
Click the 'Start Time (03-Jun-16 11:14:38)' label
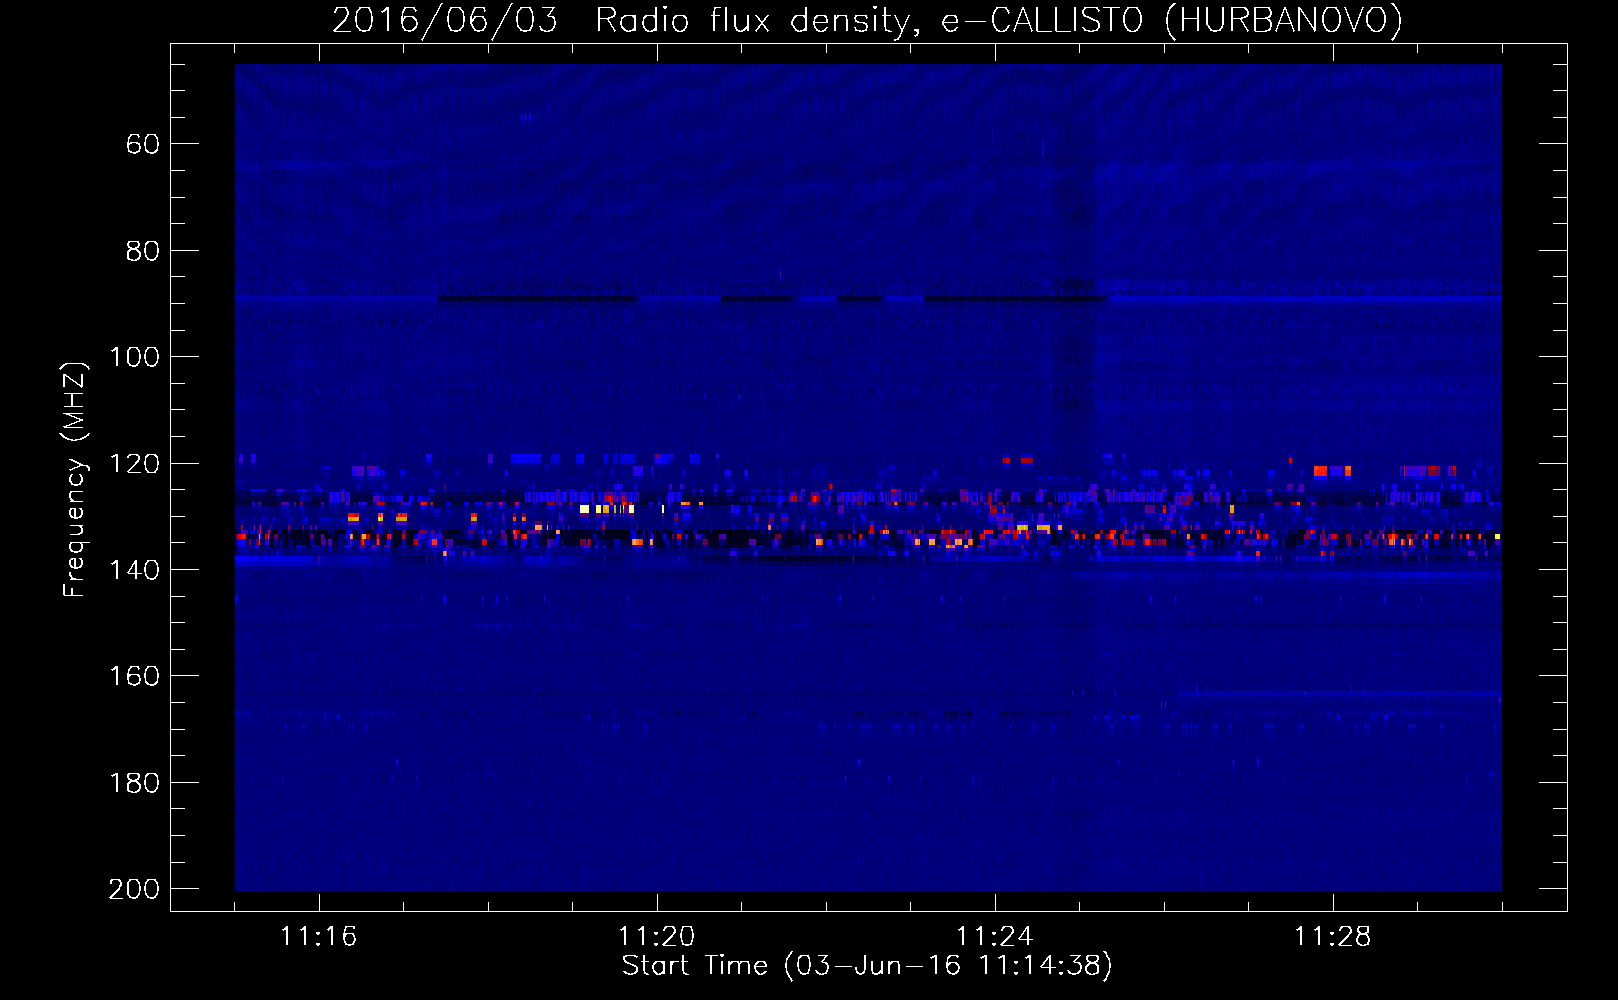867,966
